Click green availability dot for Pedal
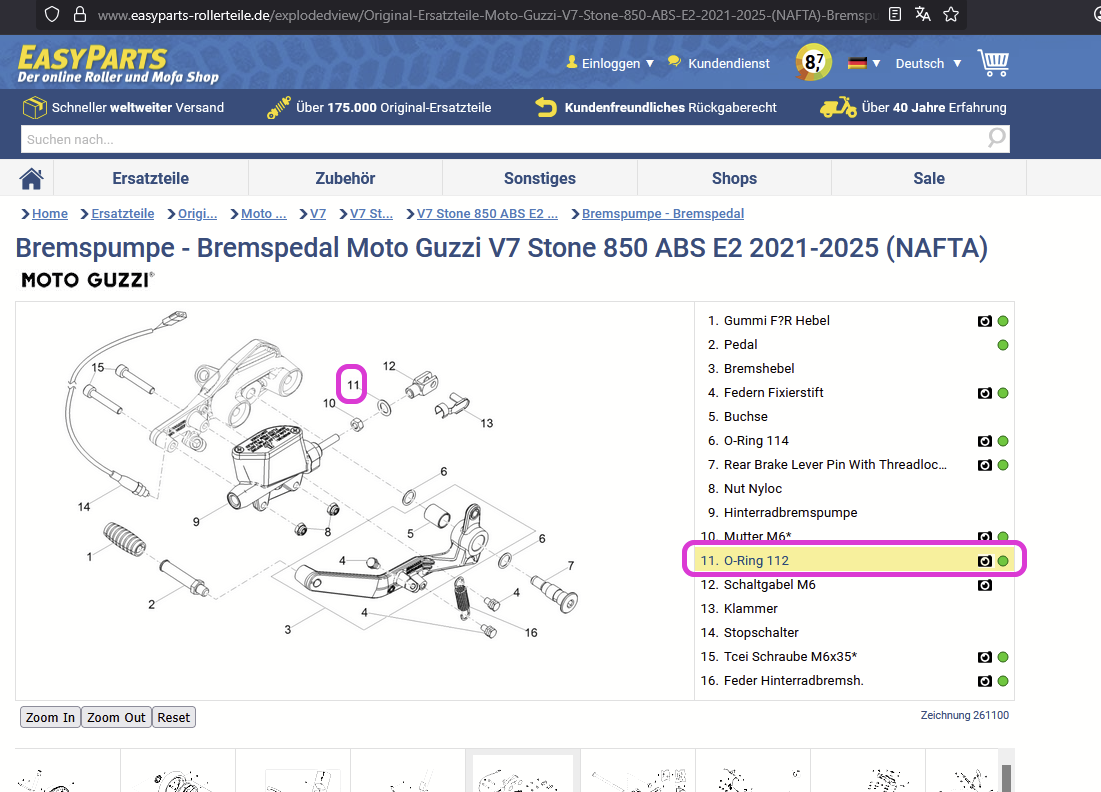The height and width of the screenshot is (792, 1101). [1003, 345]
